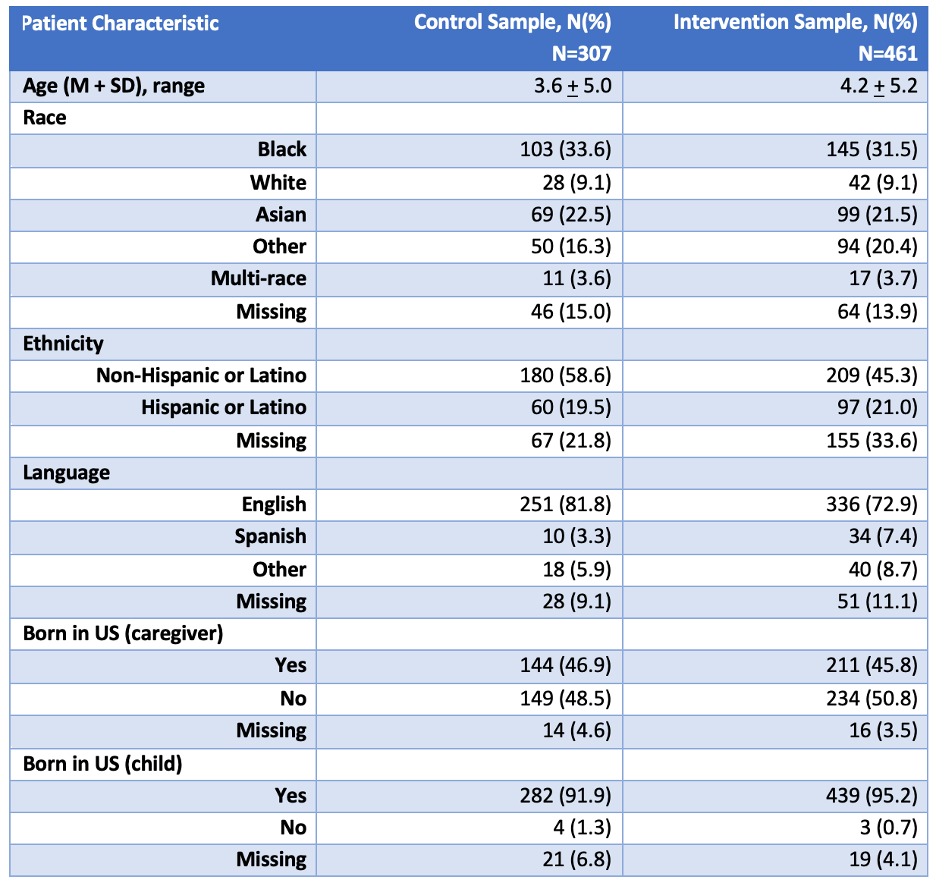
Task: Select the cell "209 (45.3)"
Action: coord(872,376)
